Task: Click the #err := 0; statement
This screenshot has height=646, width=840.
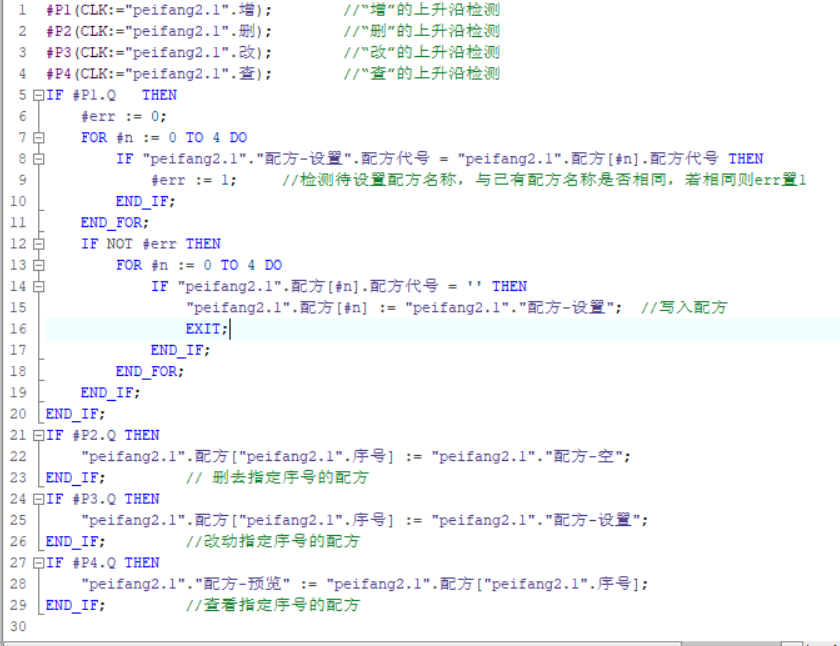Action: click(x=124, y=117)
